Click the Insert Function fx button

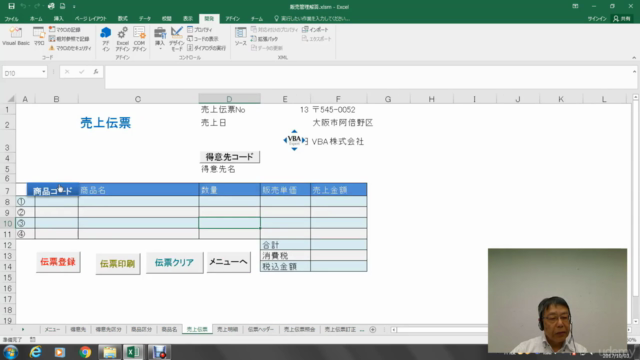point(96,72)
